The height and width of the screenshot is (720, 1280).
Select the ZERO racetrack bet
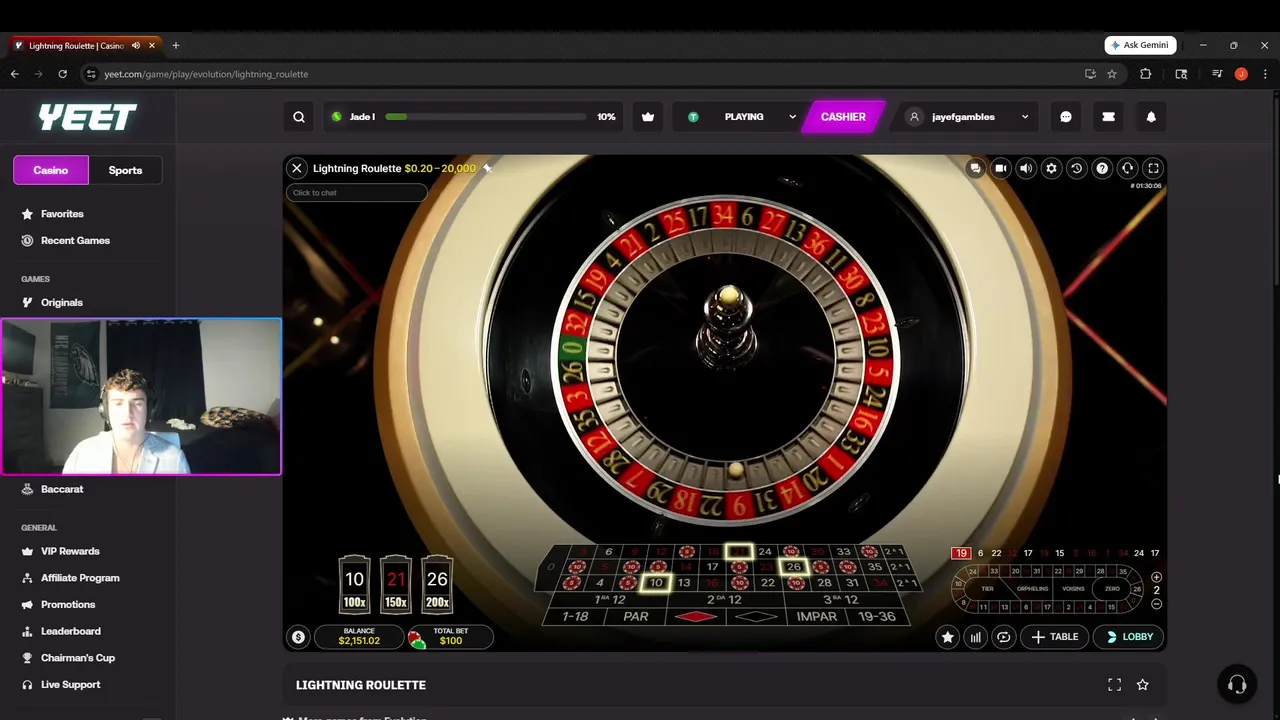pyautogui.click(x=1112, y=589)
